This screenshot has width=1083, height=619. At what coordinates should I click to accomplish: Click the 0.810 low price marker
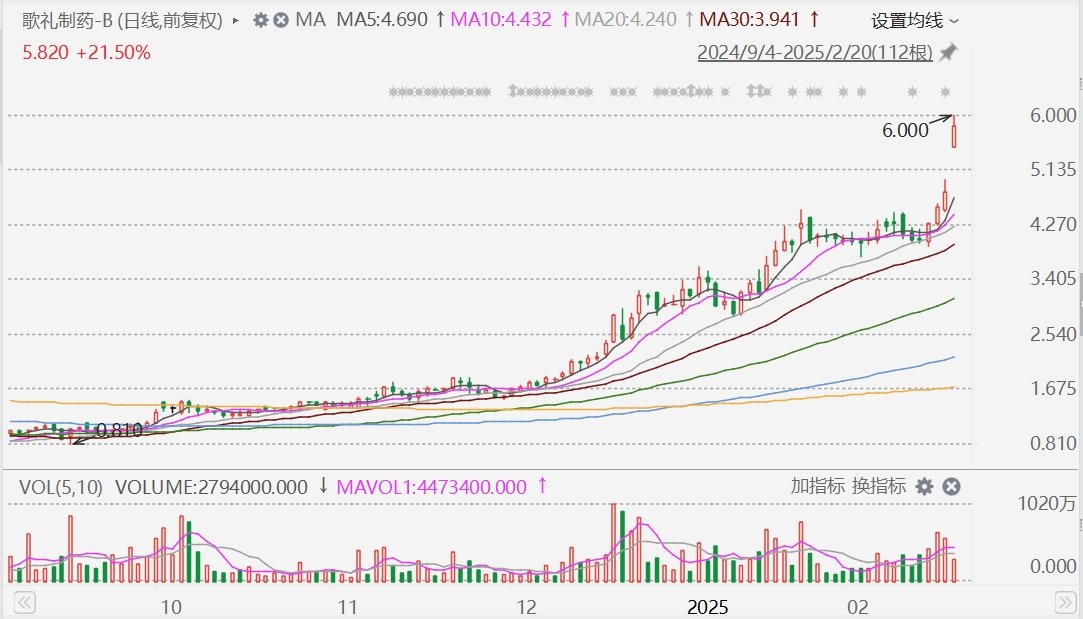click(x=118, y=431)
